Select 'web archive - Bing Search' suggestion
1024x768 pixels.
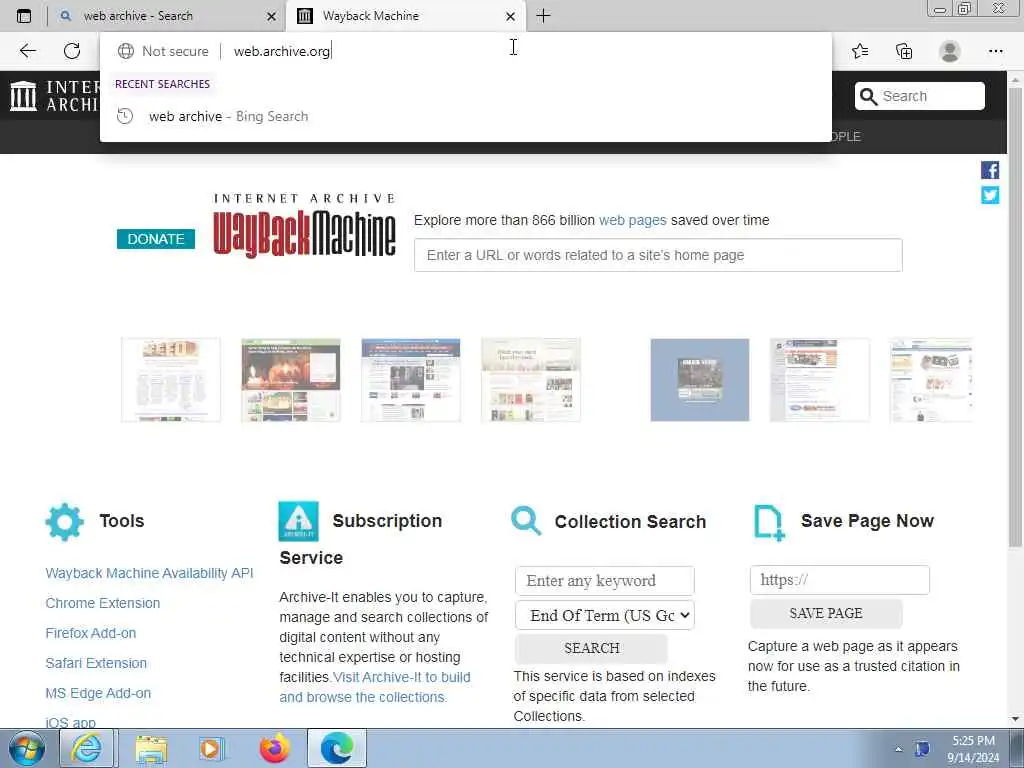[465, 116]
